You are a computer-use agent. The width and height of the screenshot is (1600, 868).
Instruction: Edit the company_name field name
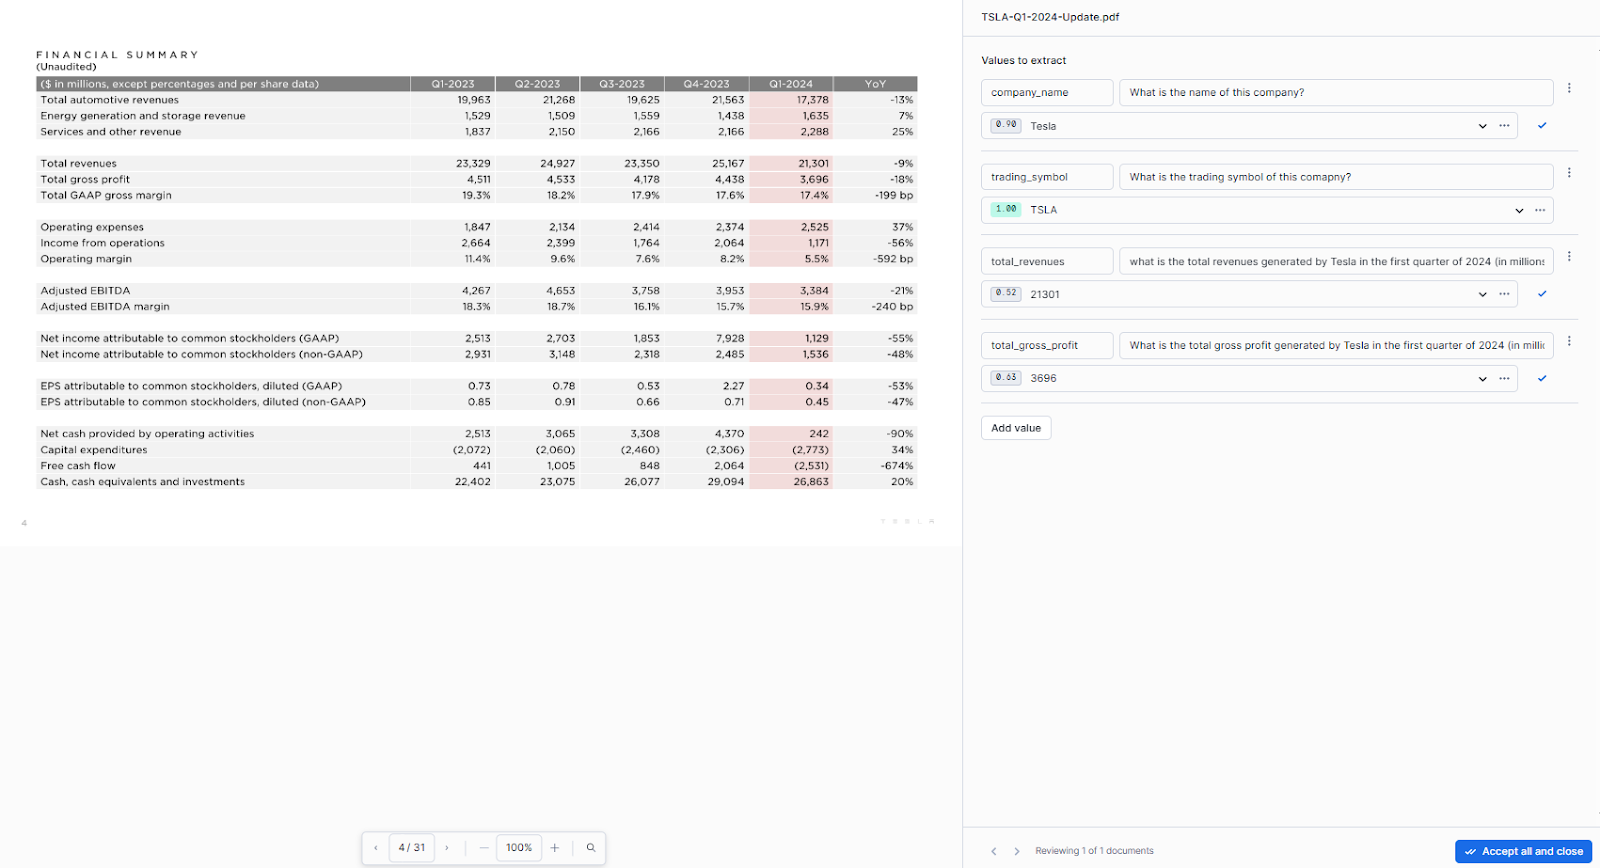[1047, 92]
